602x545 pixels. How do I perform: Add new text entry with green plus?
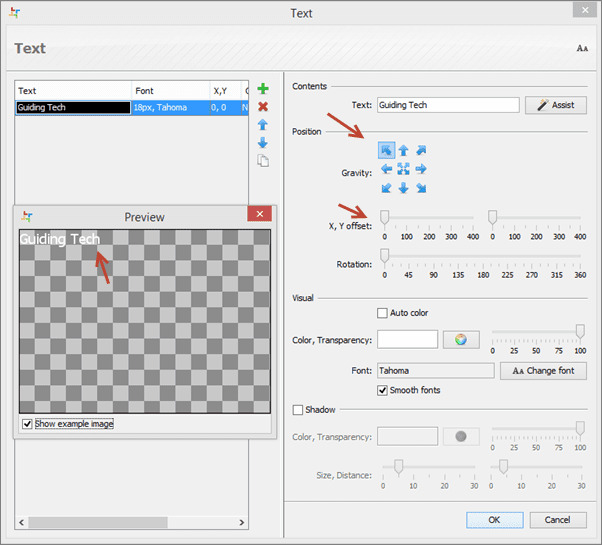[x=263, y=89]
